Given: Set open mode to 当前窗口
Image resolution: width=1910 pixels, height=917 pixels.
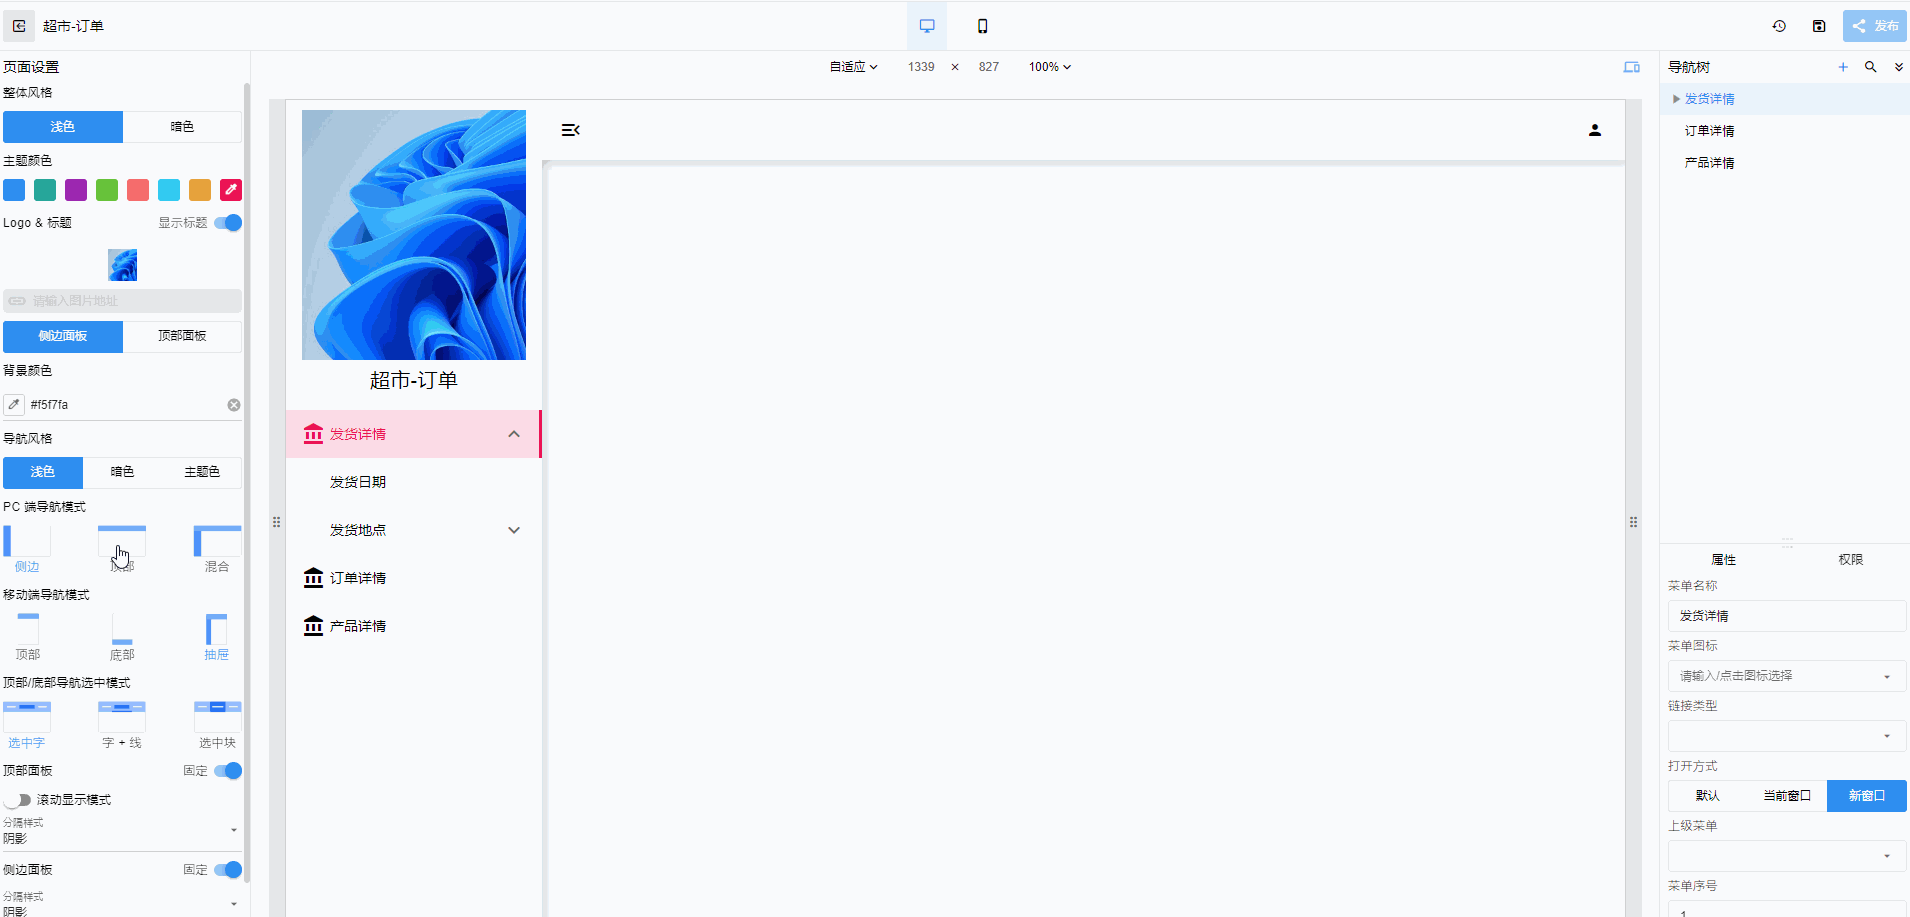Looking at the screenshot, I should pyautogui.click(x=1787, y=796).
